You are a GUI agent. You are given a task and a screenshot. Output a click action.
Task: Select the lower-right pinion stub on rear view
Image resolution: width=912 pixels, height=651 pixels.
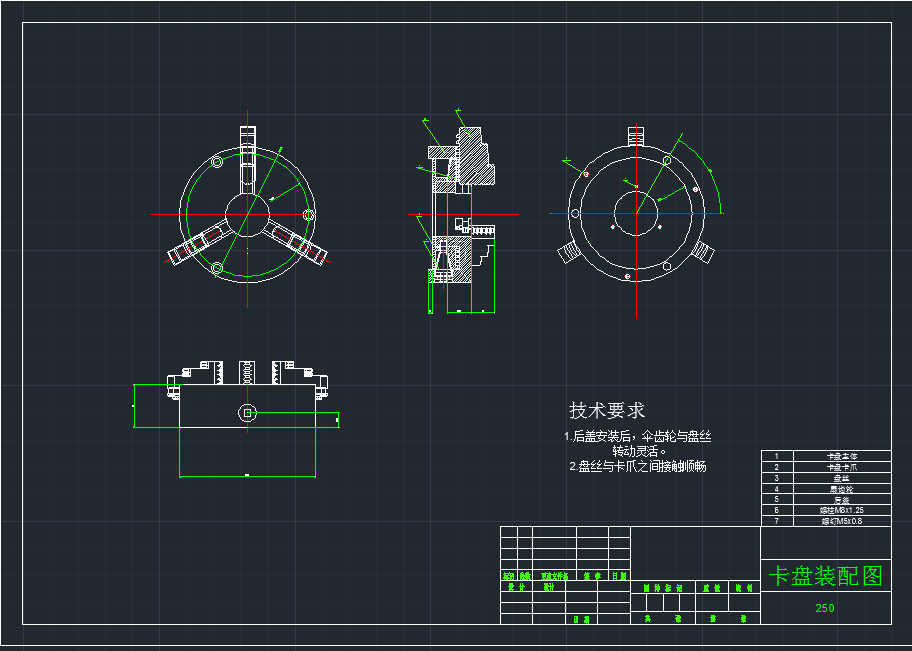[703, 251]
